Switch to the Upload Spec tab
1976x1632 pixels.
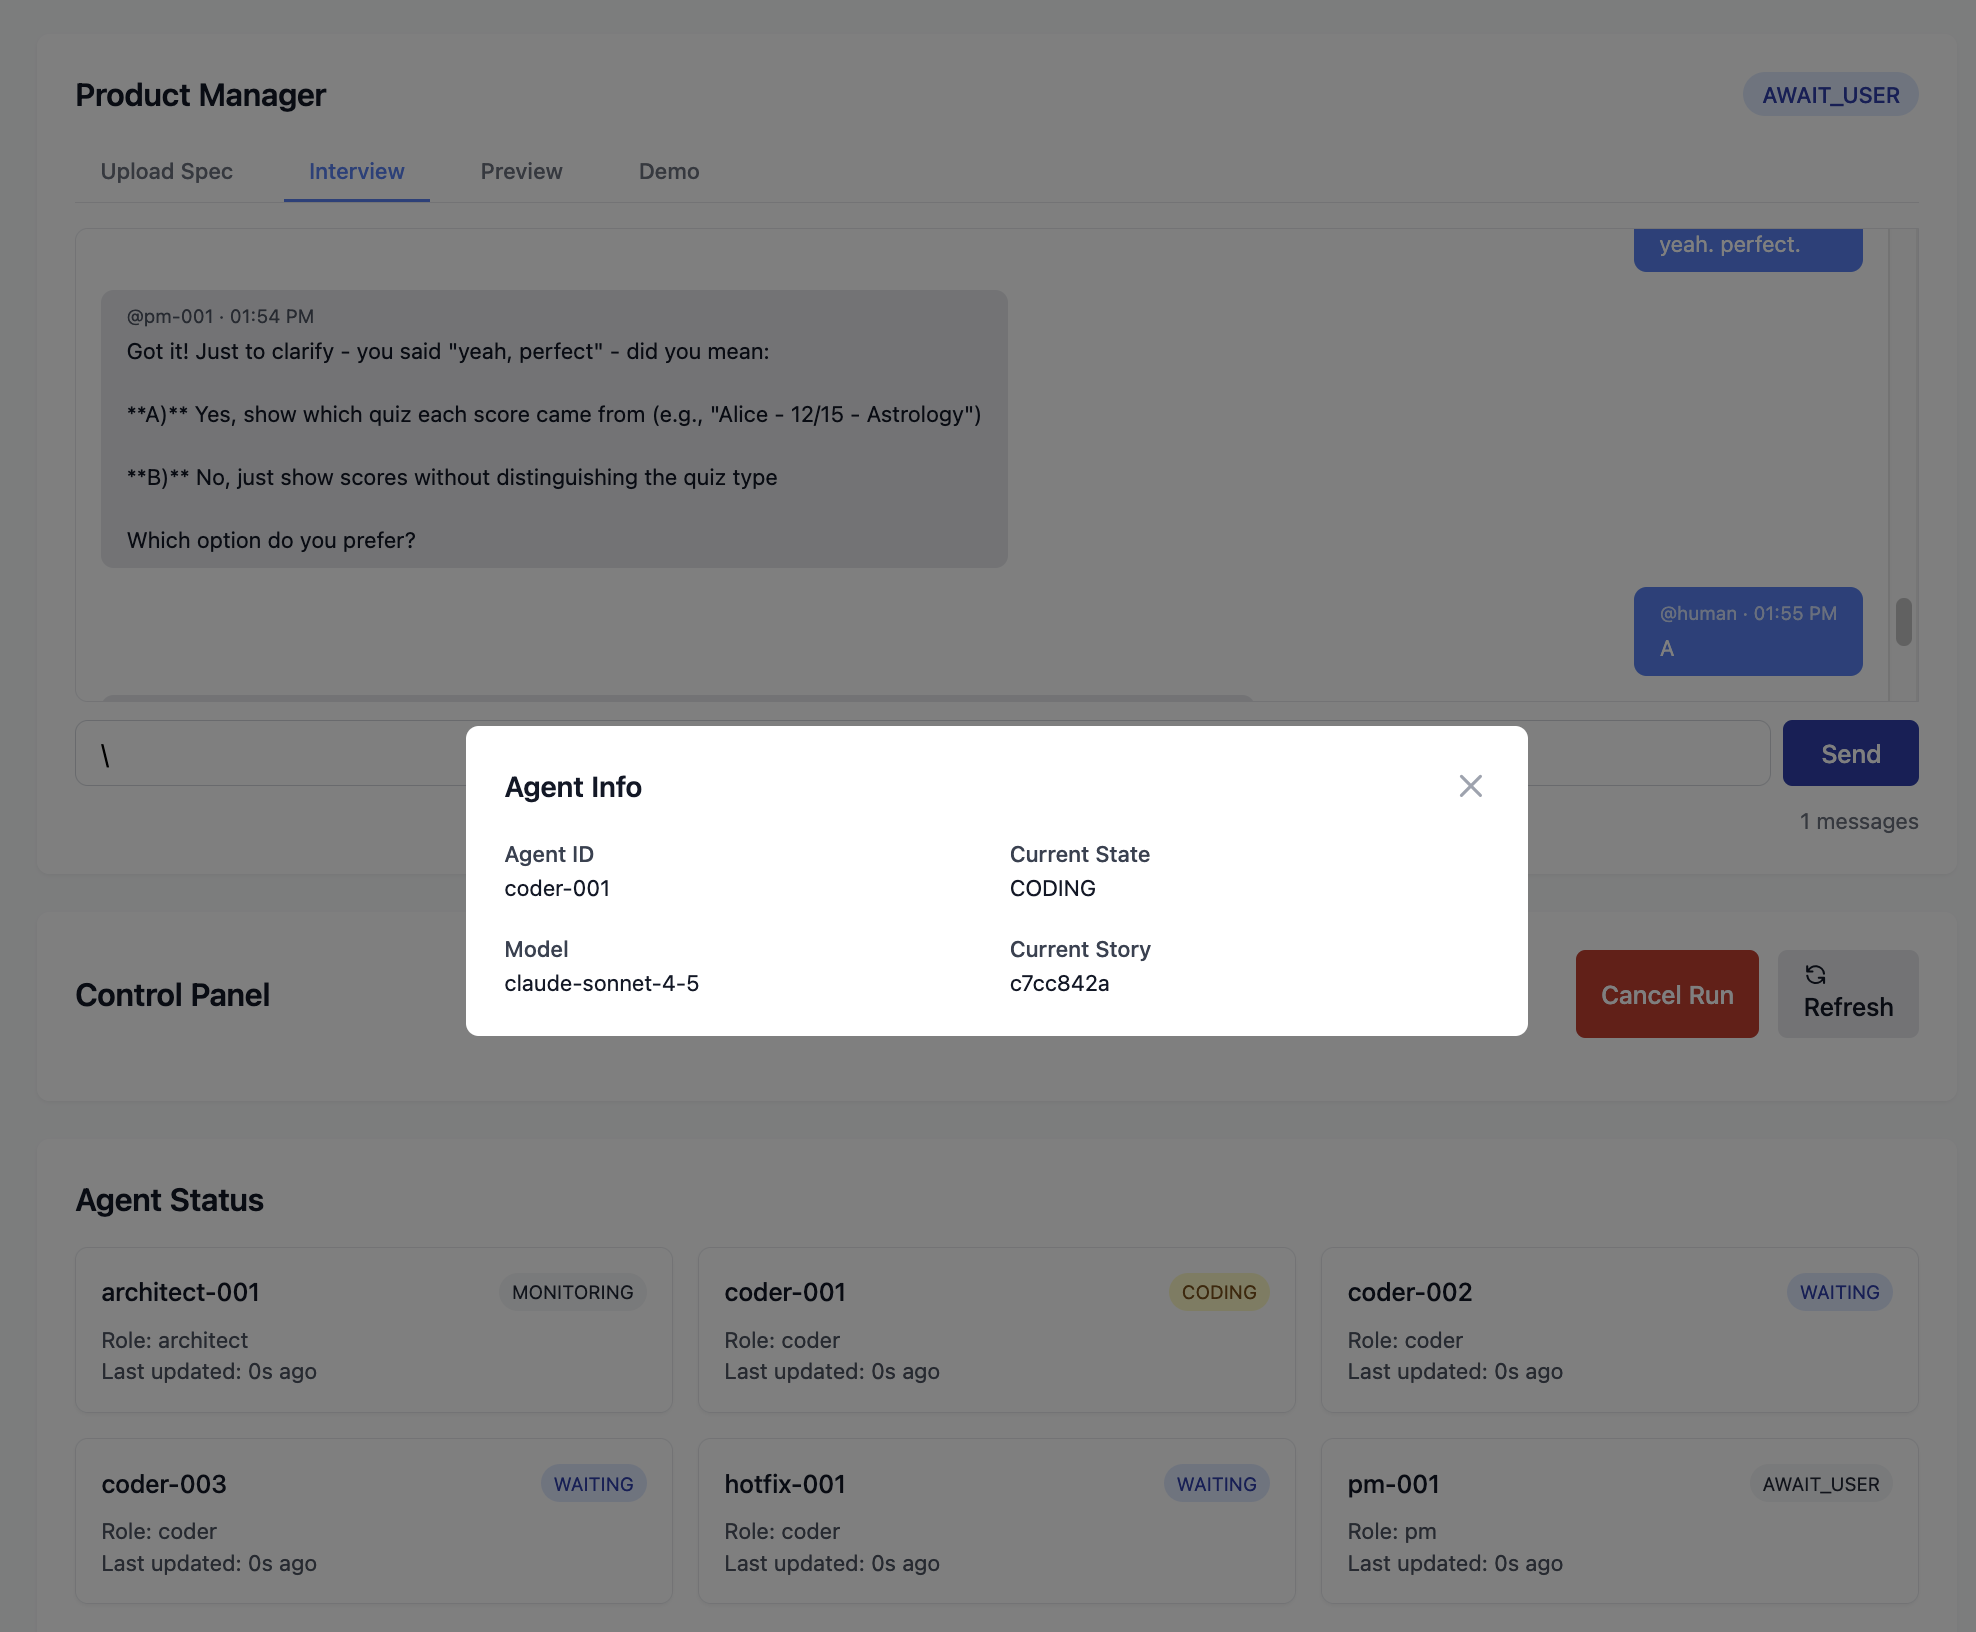(166, 171)
